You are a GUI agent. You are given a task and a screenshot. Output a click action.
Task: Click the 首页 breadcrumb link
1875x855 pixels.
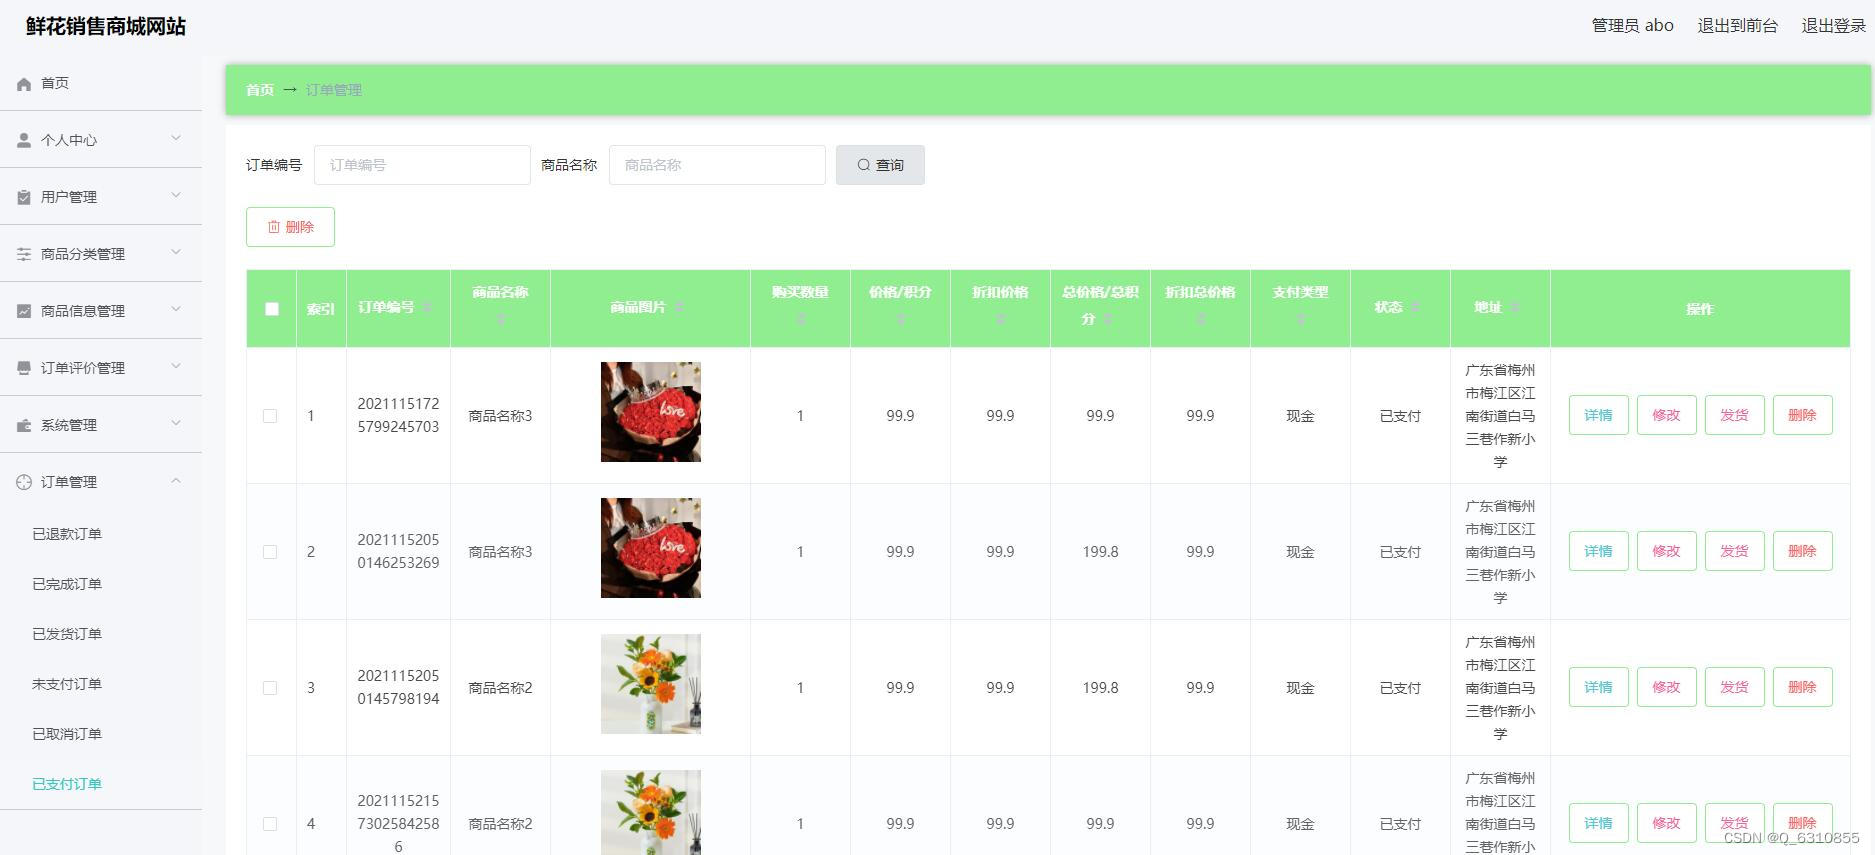click(x=260, y=90)
